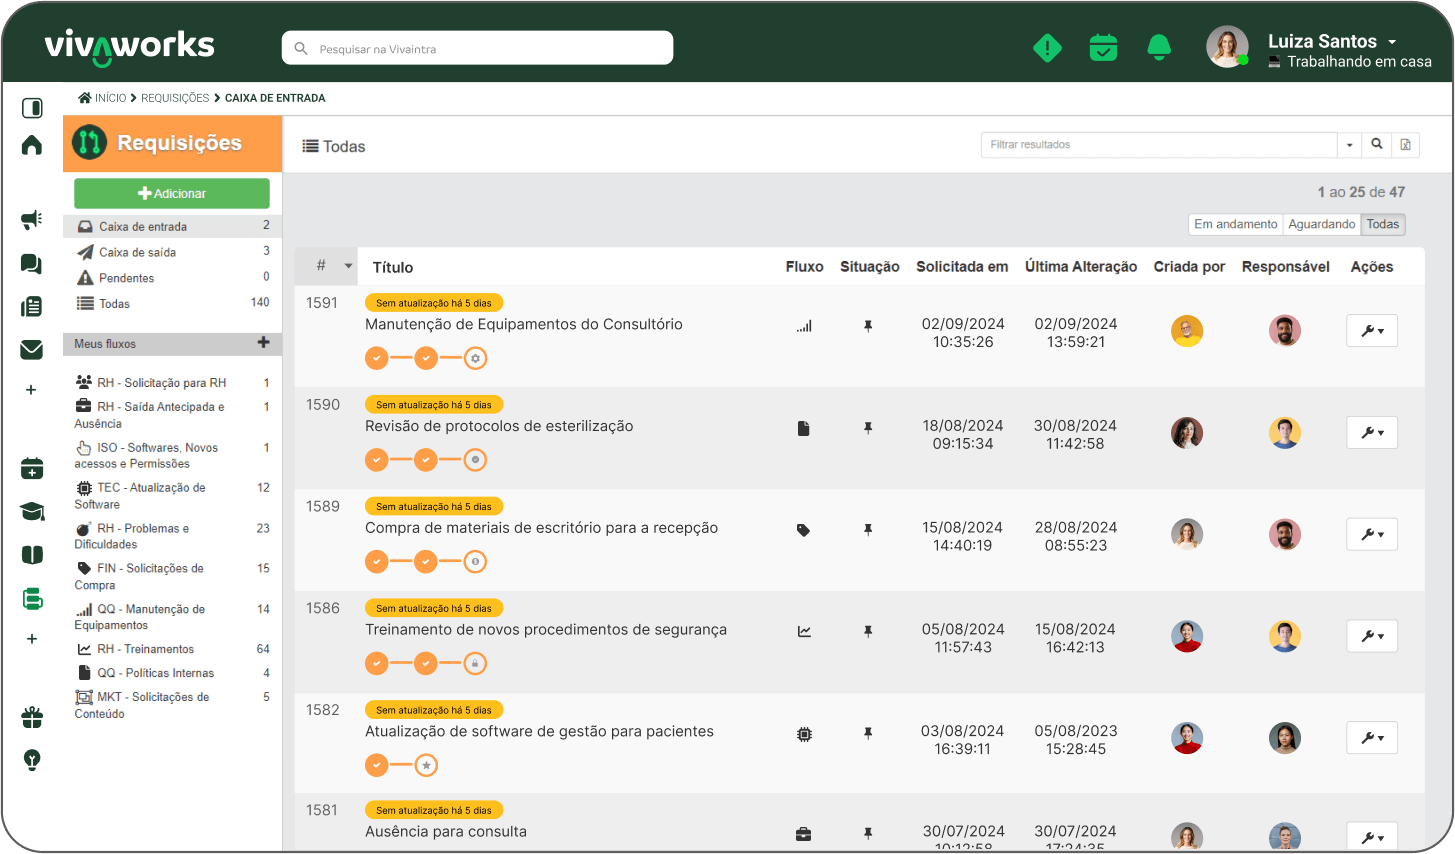Click the search magnifier button beside filter
Viewport: 1455px width, 854px height.
1377,145
